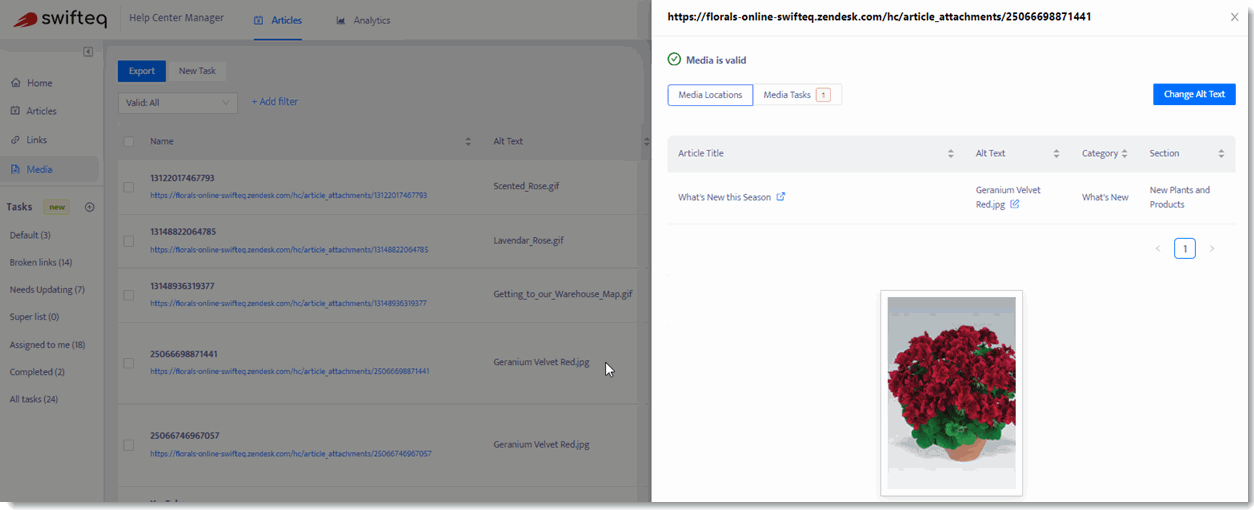
Task: Go to next page in pagination
Action: [x=1212, y=248]
